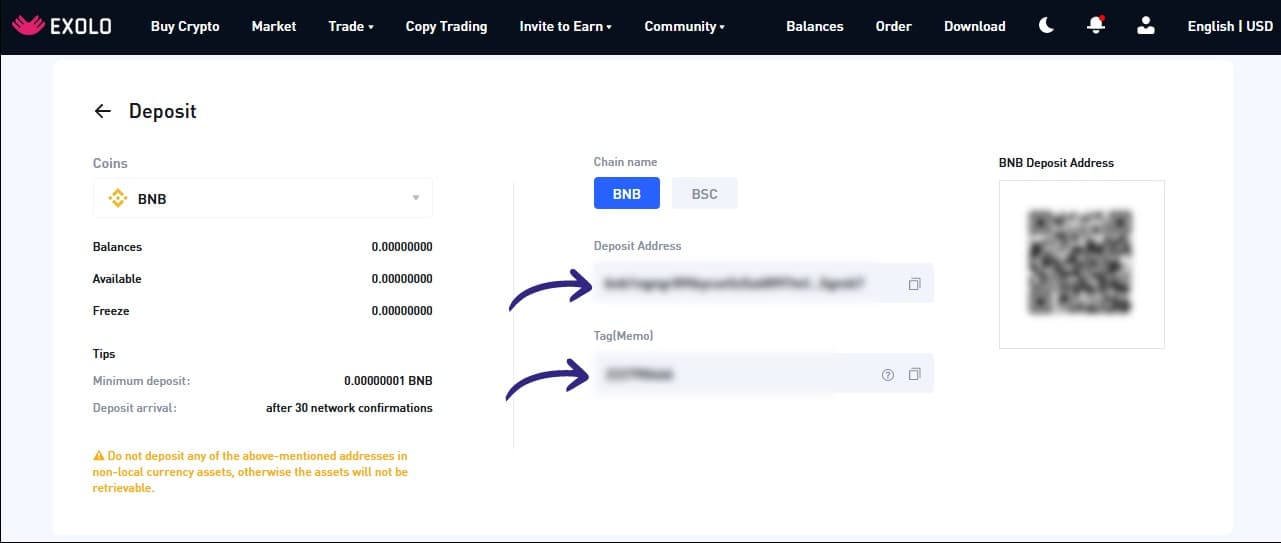Open user account profile icon
Screen dimensions: 1281x543
[x=1146, y=26]
